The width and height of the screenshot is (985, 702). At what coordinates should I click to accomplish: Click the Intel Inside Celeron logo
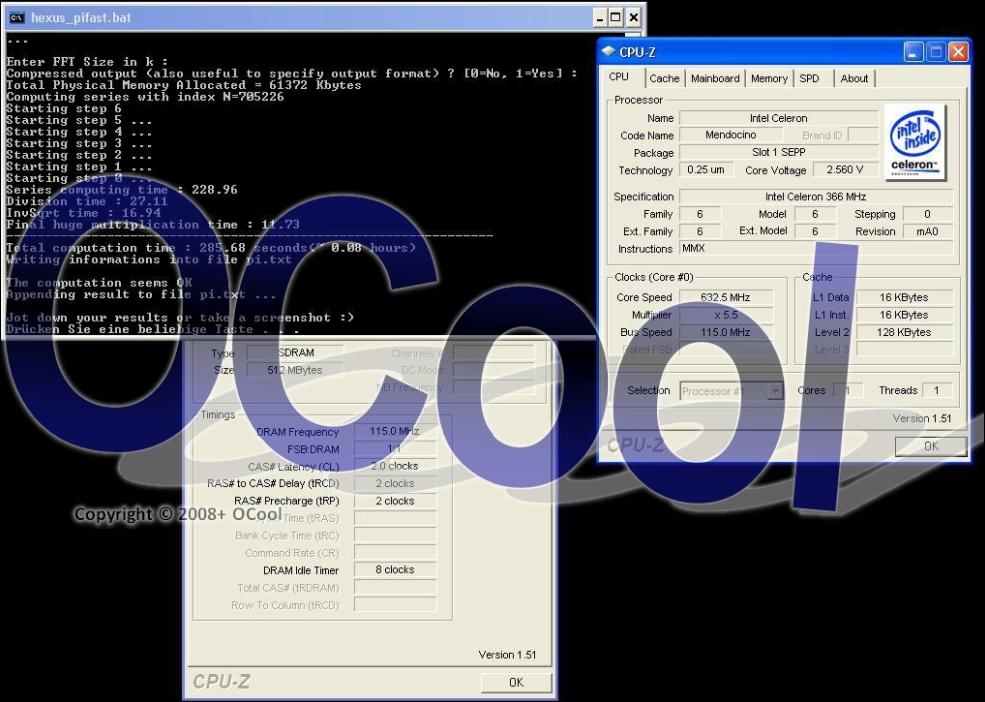[x=914, y=142]
